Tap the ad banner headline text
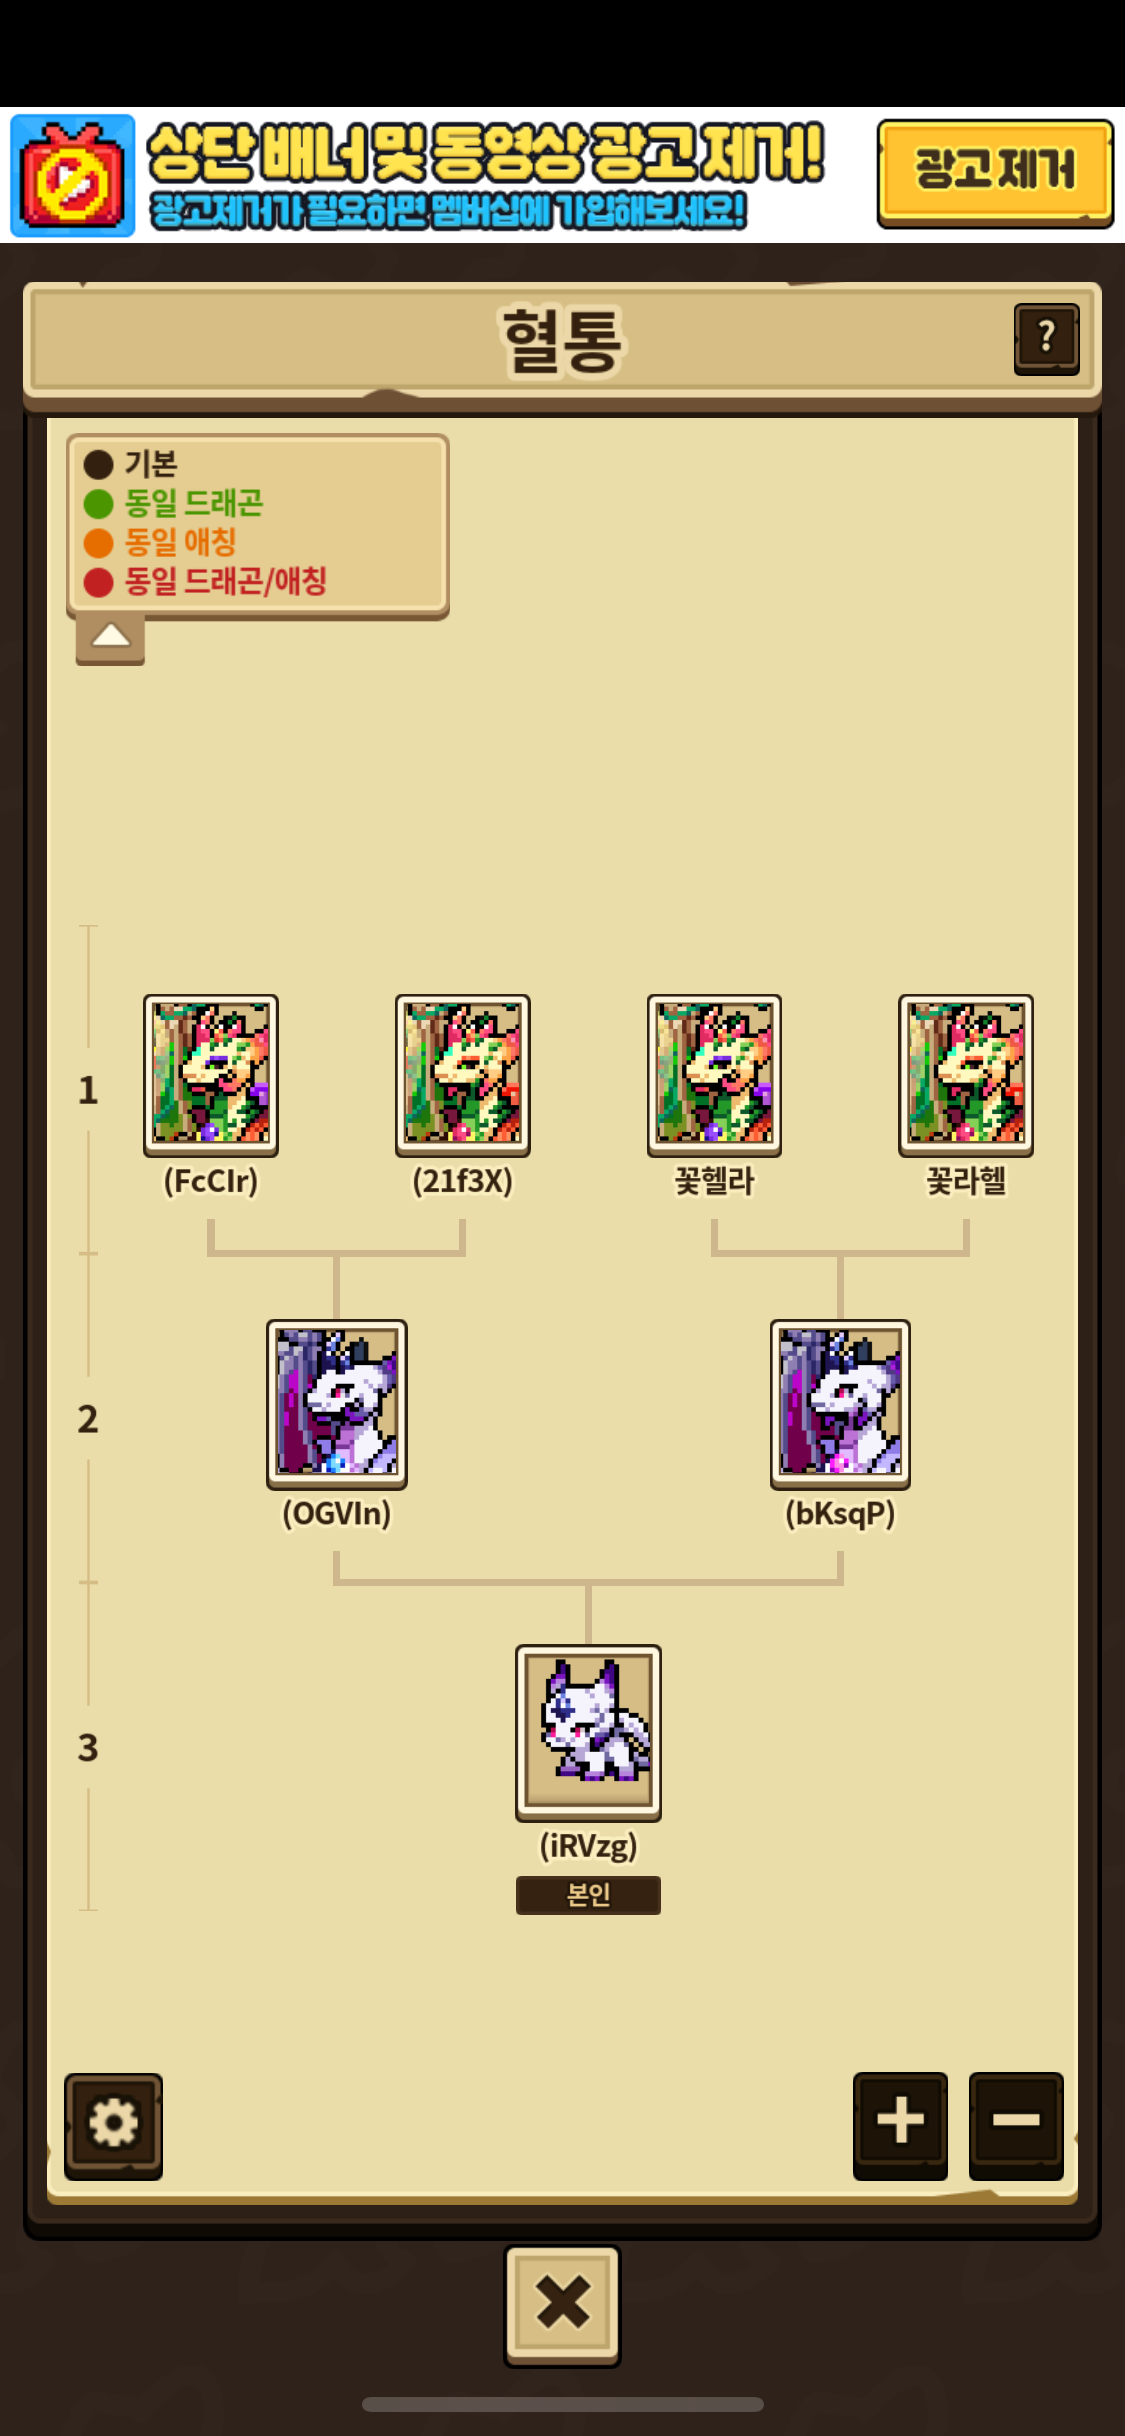The image size is (1125, 2436). (x=486, y=153)
